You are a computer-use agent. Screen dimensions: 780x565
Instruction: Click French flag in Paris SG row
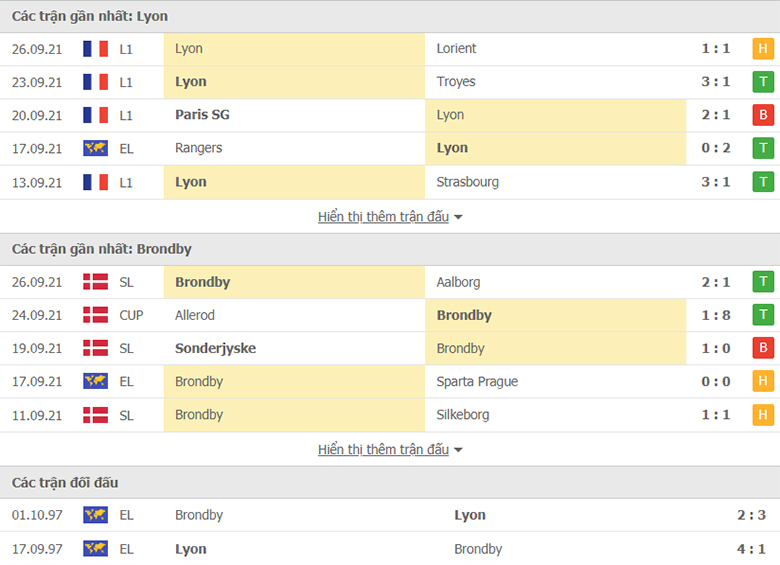(96, 115)
